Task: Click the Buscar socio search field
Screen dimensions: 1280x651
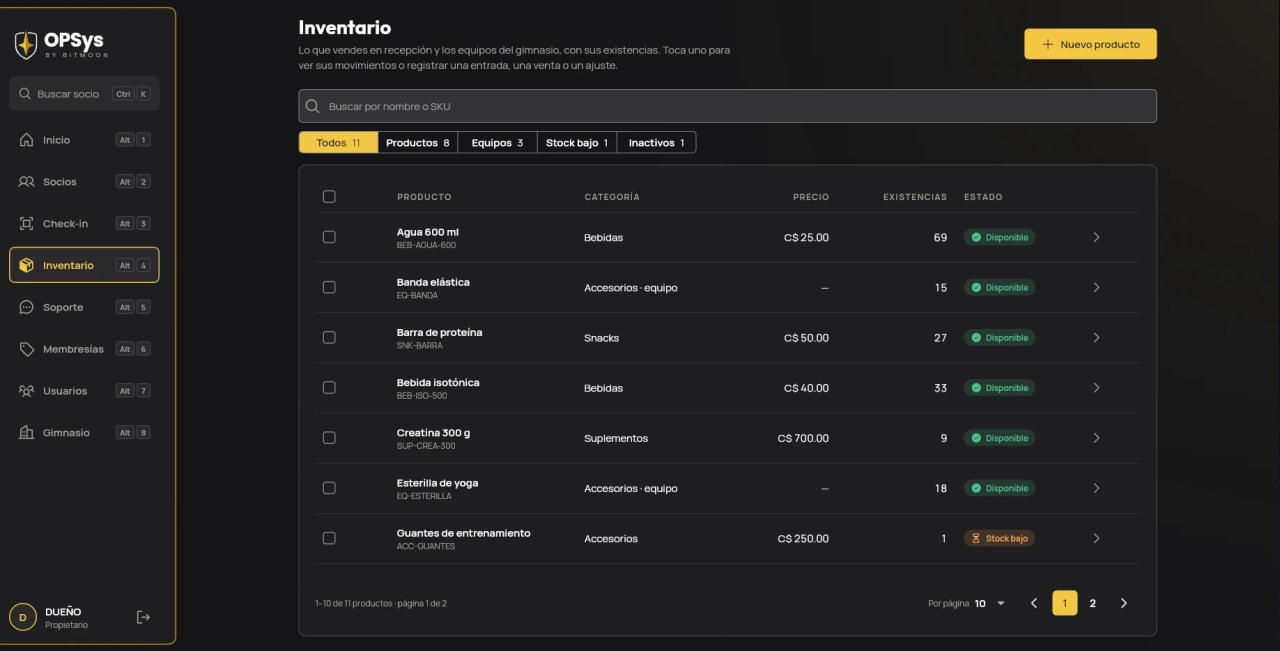Action: 84,94
